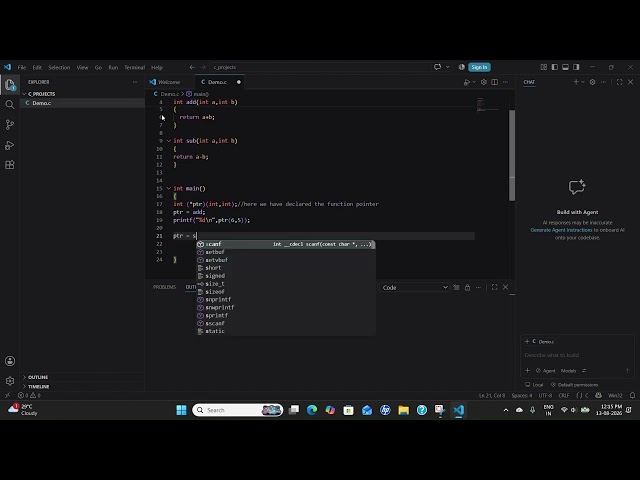This screenshot has width=640, height=480.
Task: Click the Default permissions option
Action: 574,384
